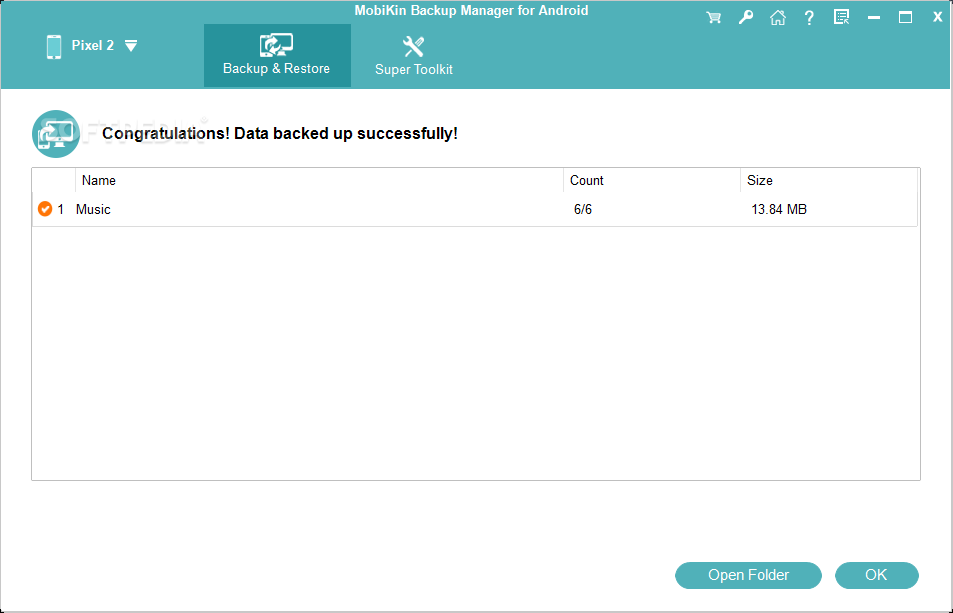Image resolution: width=953 pixels, height=613 pixels.
Task: Close the MobiKin Backup Manager window
Action: pos(937,17)
